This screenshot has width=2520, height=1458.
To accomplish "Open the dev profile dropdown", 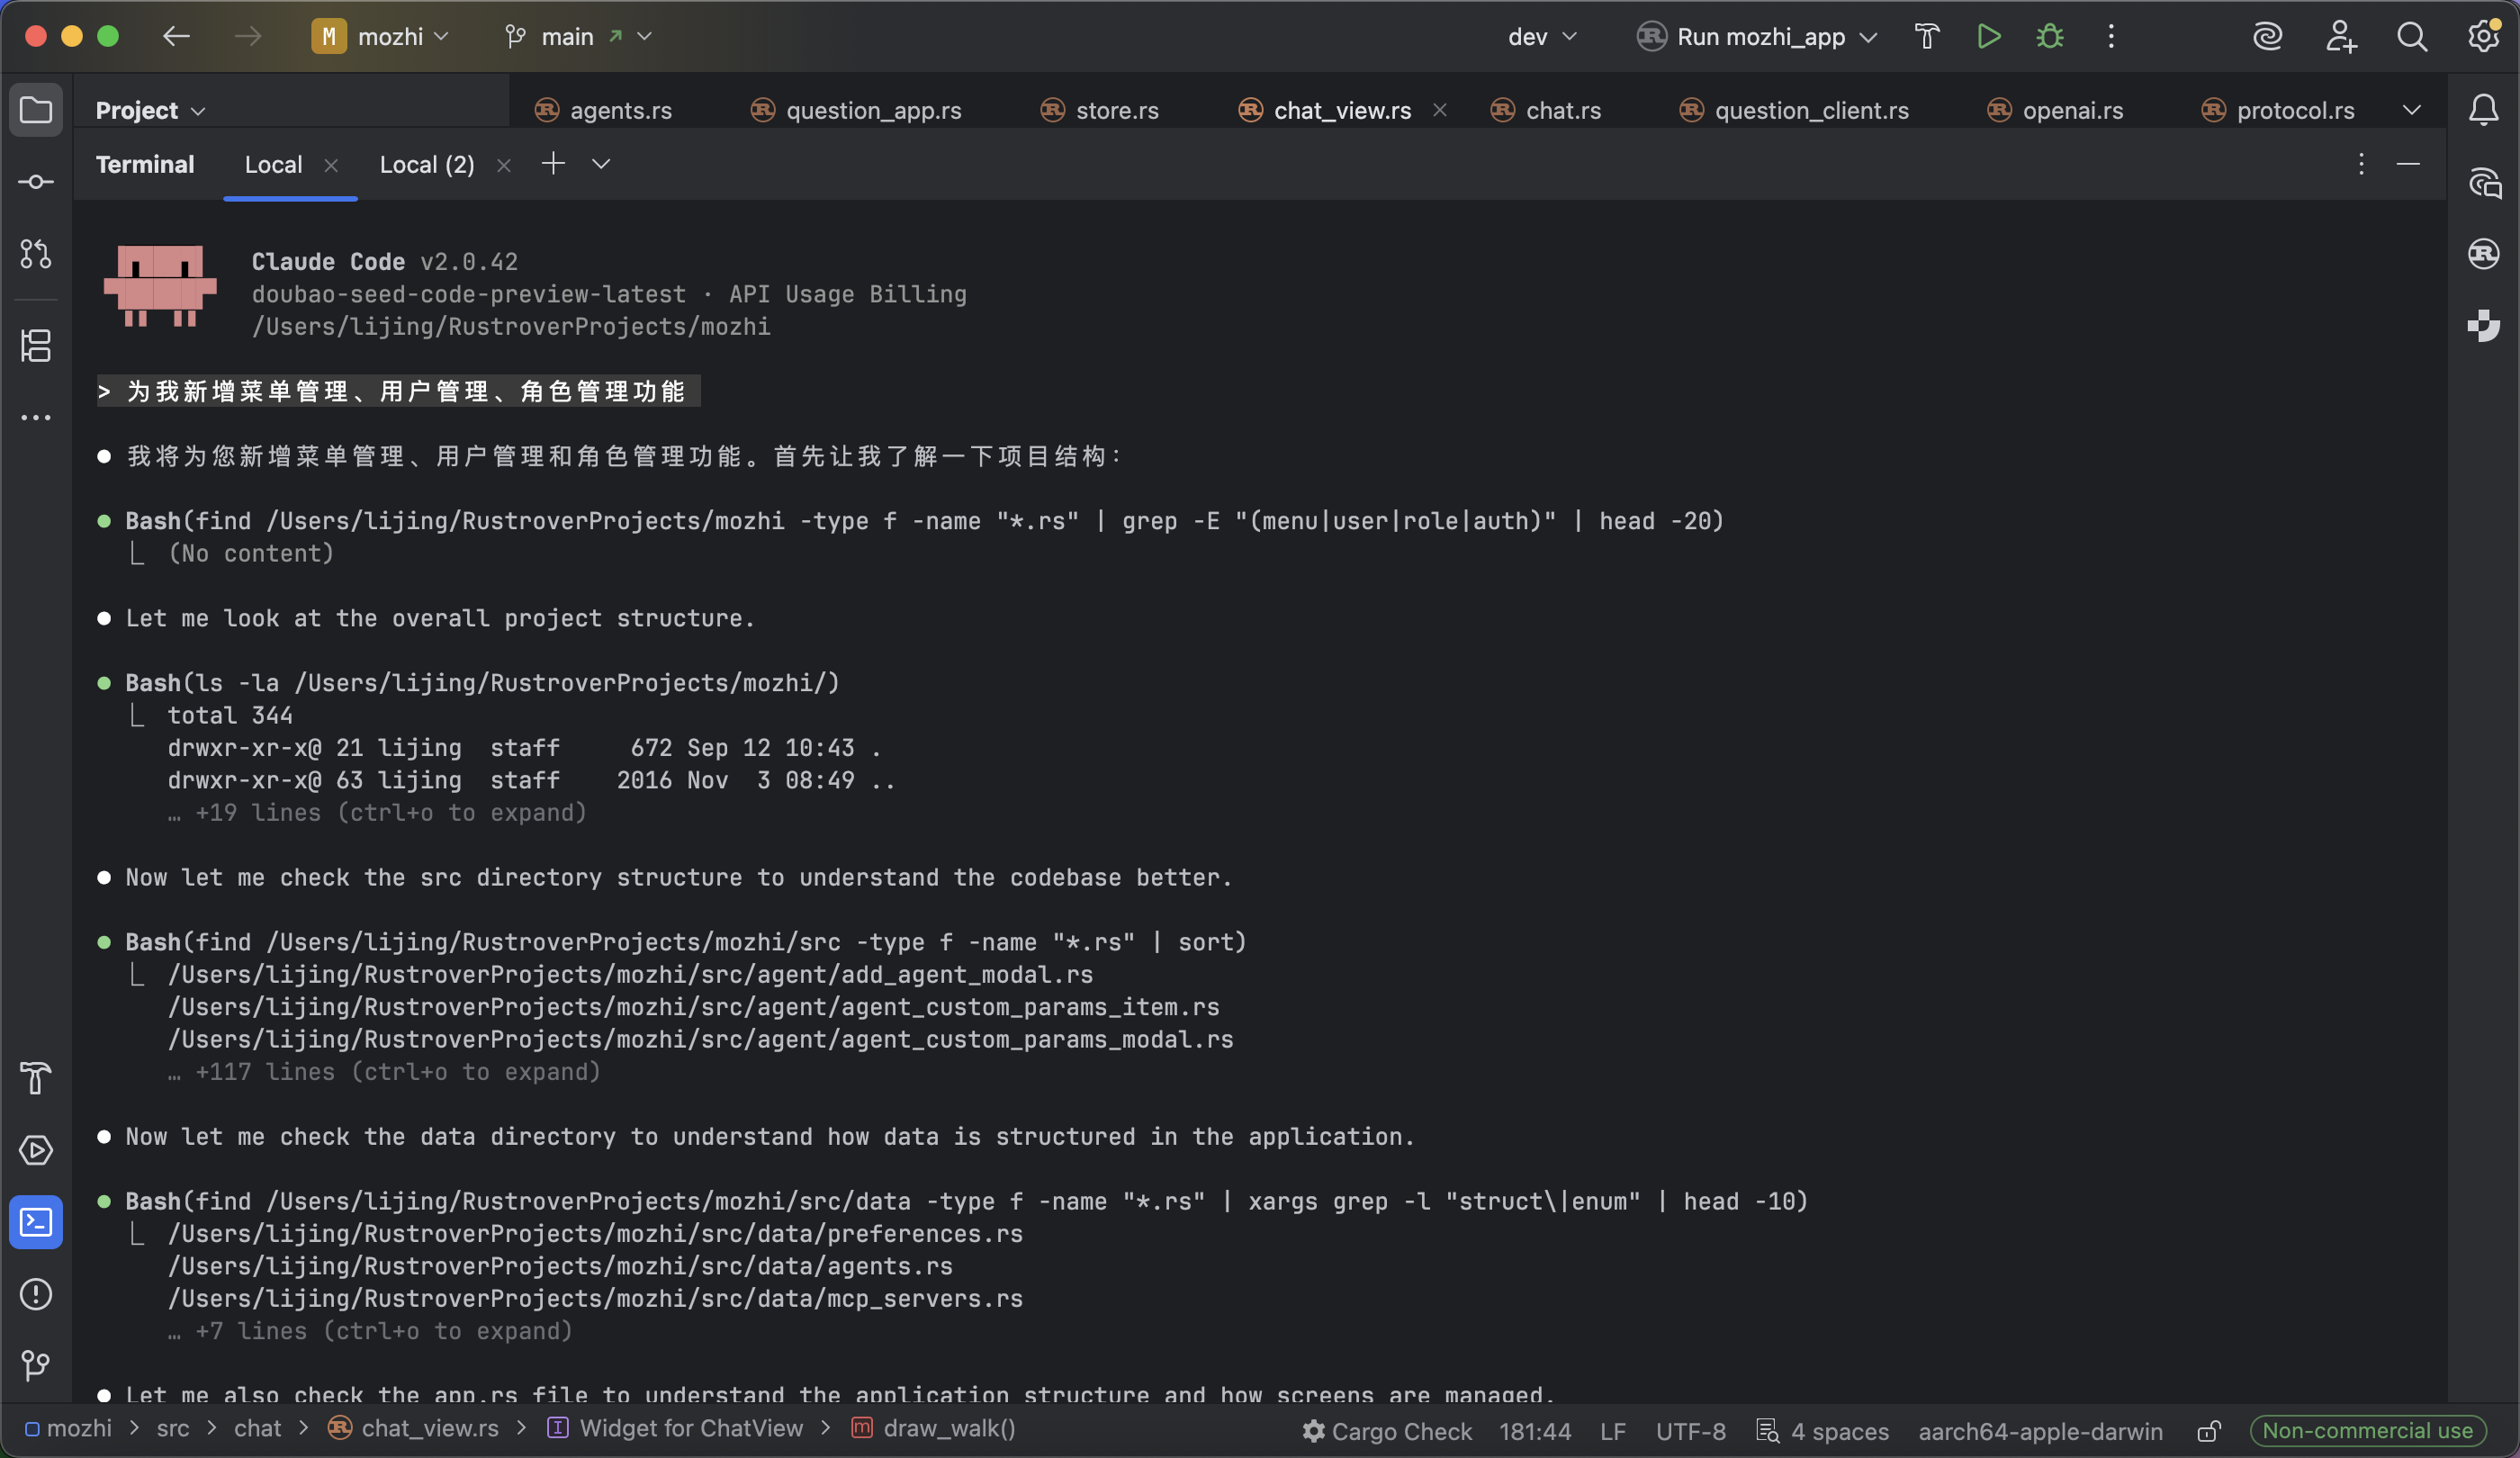I will click(x=1541, y=37).
